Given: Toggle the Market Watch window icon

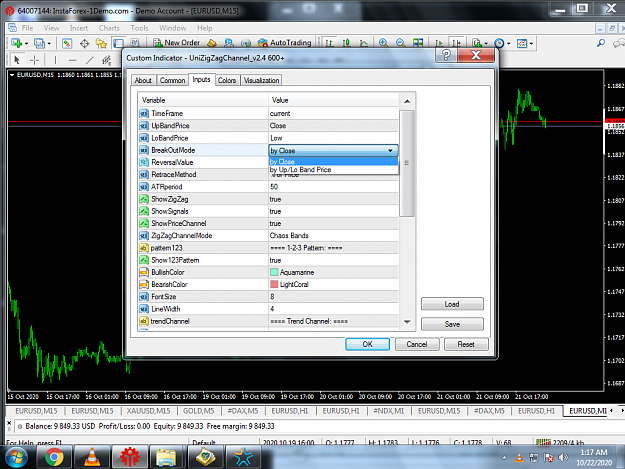Looking at the screenshot, I should click(x=67, y=43).
